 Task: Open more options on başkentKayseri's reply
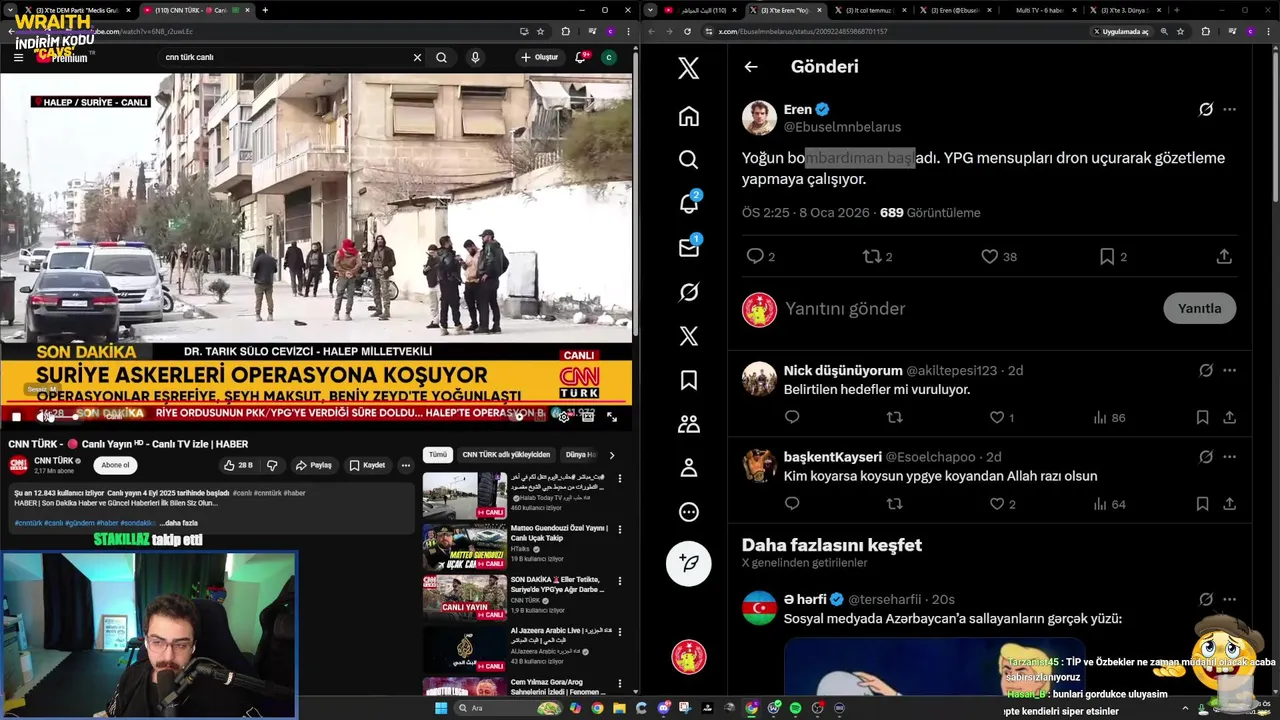click(1229, 457)
